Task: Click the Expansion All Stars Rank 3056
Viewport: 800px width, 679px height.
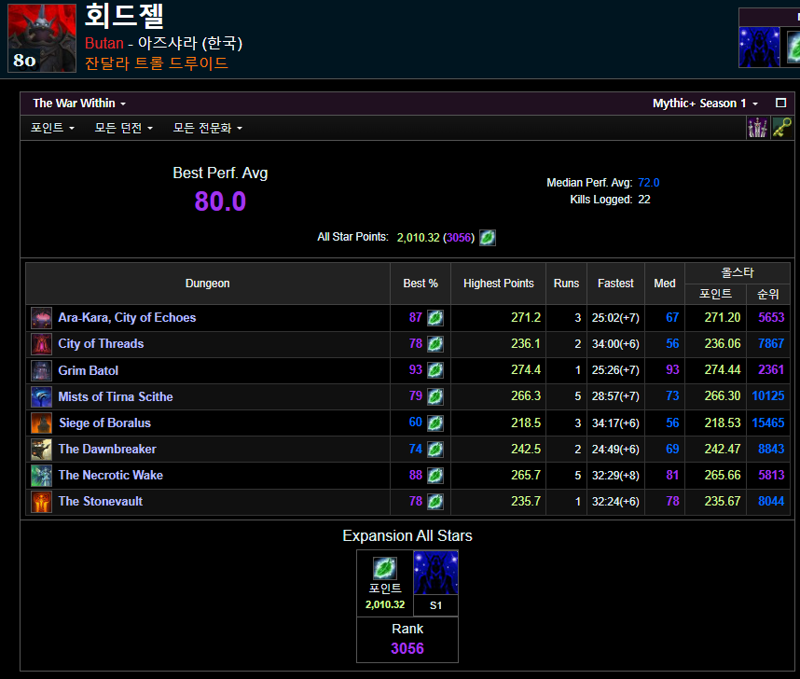Action: point(407,648)
